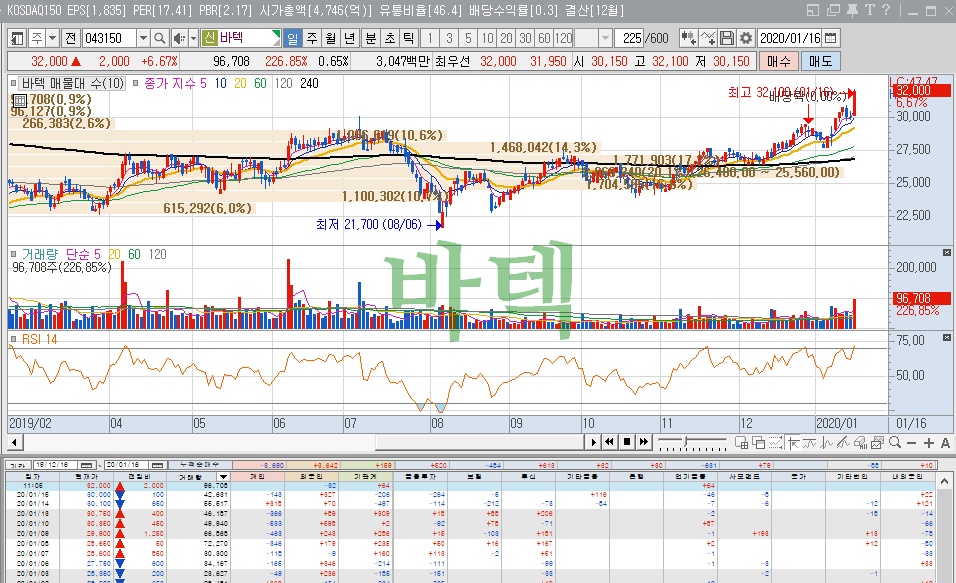Close the volume panel with its X icon
The width and height of the screenshot is (956, 583).
pos(947,252)
